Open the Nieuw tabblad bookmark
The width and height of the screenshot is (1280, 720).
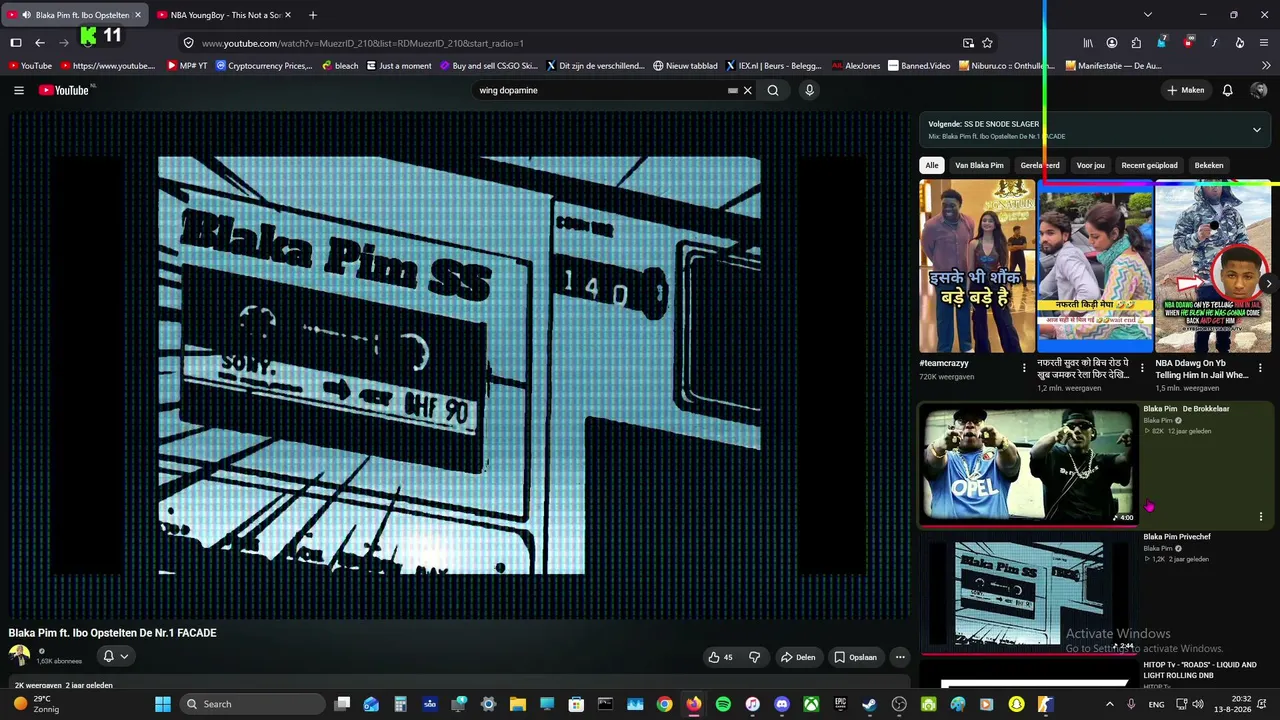coord(685,66)
